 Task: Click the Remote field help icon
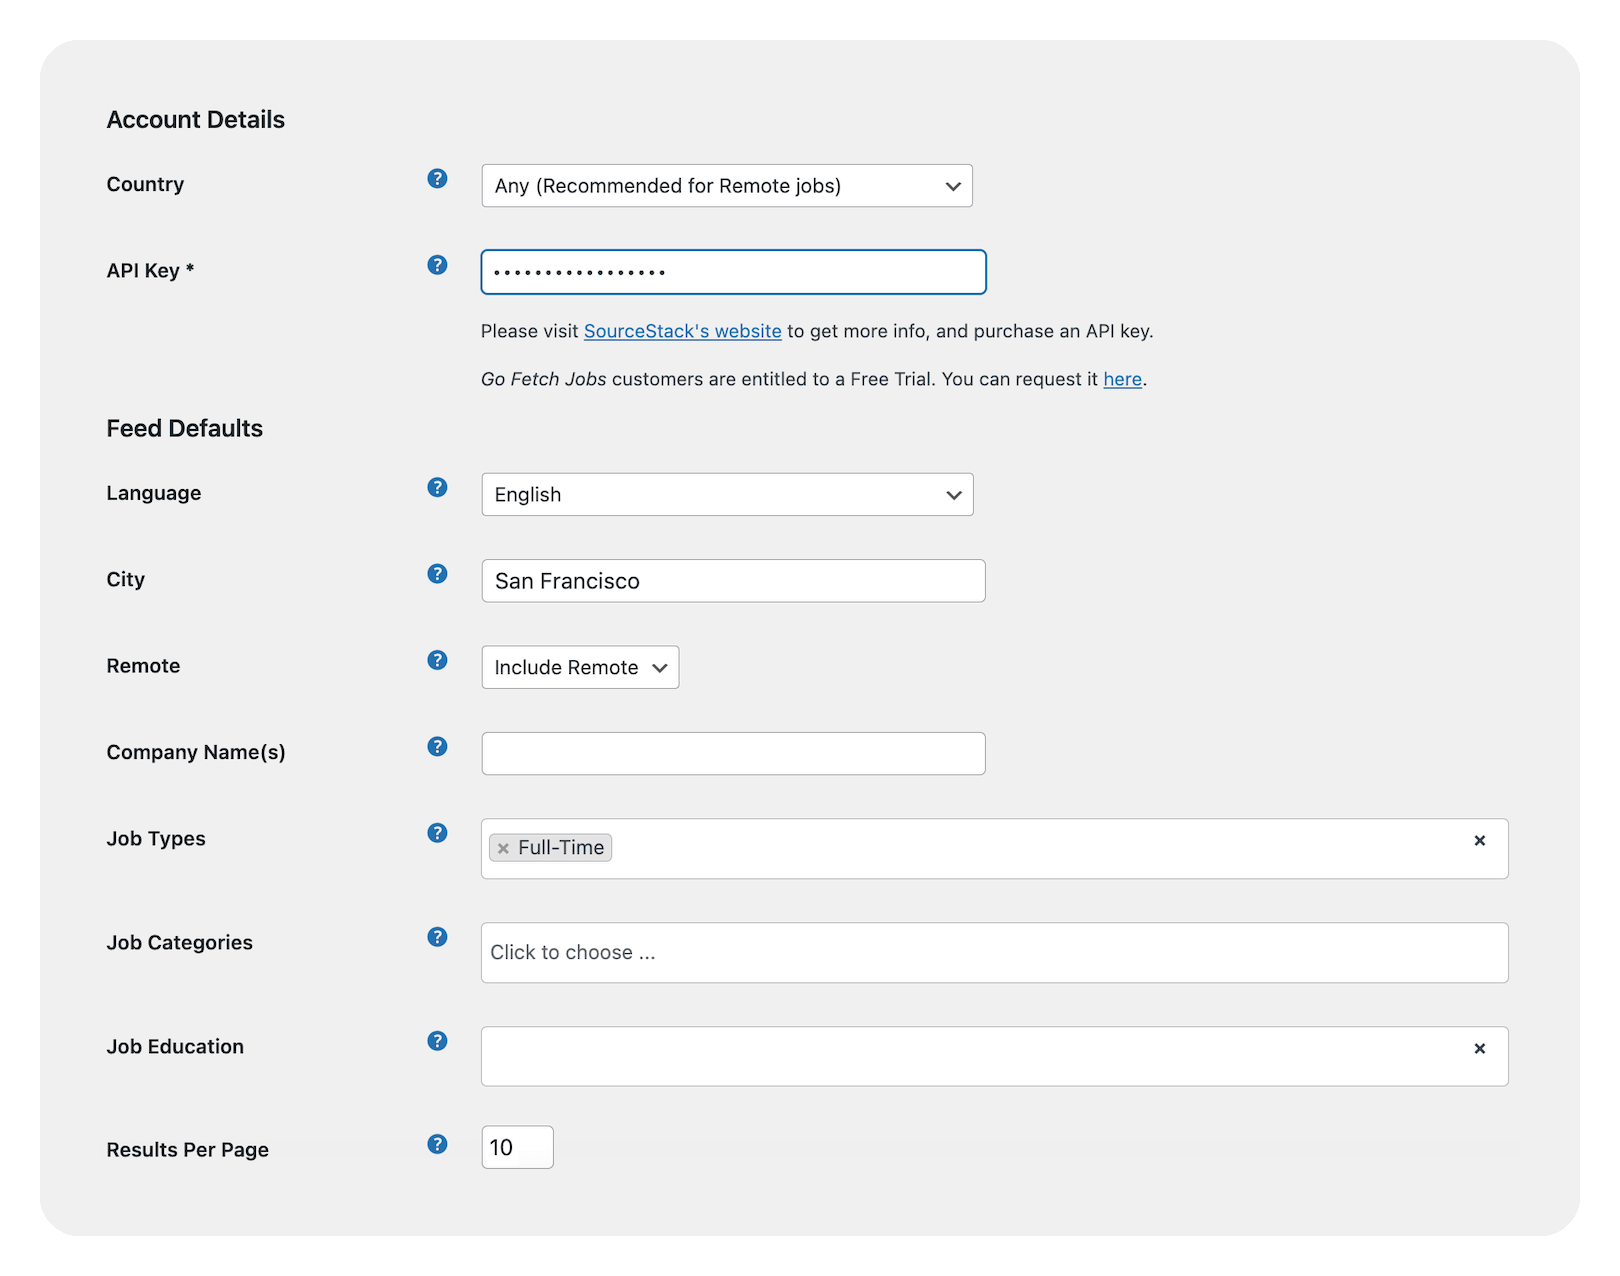[x=436, y=660]
